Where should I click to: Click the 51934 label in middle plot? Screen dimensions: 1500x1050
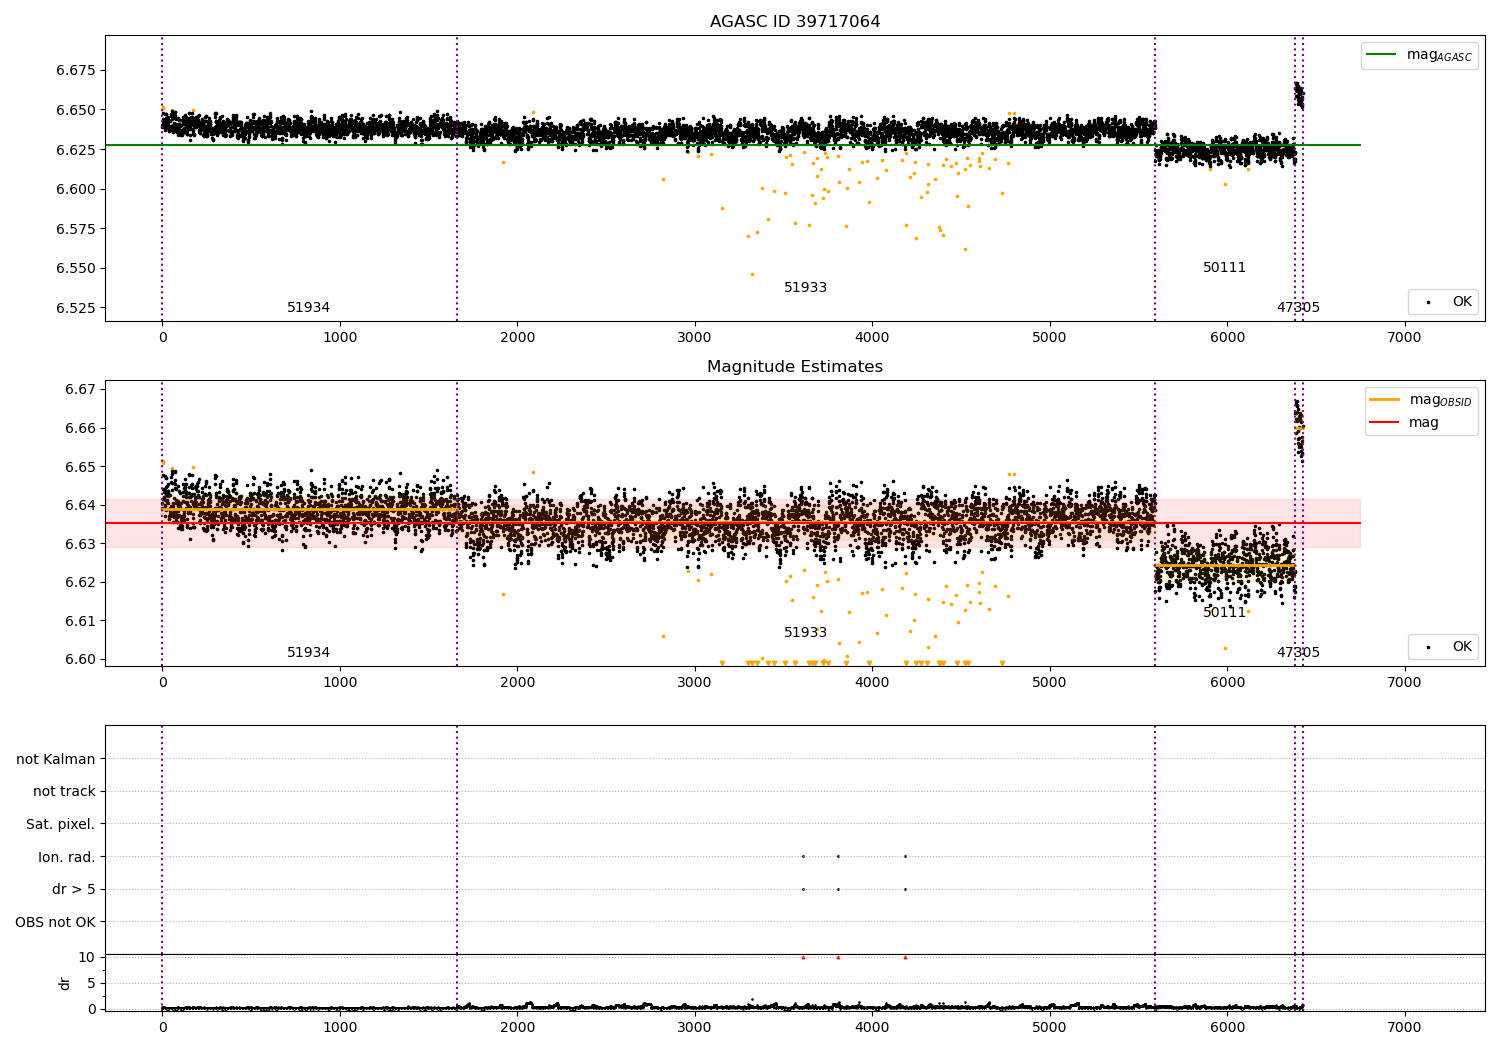pyautogui.click(x=308, y=653)
